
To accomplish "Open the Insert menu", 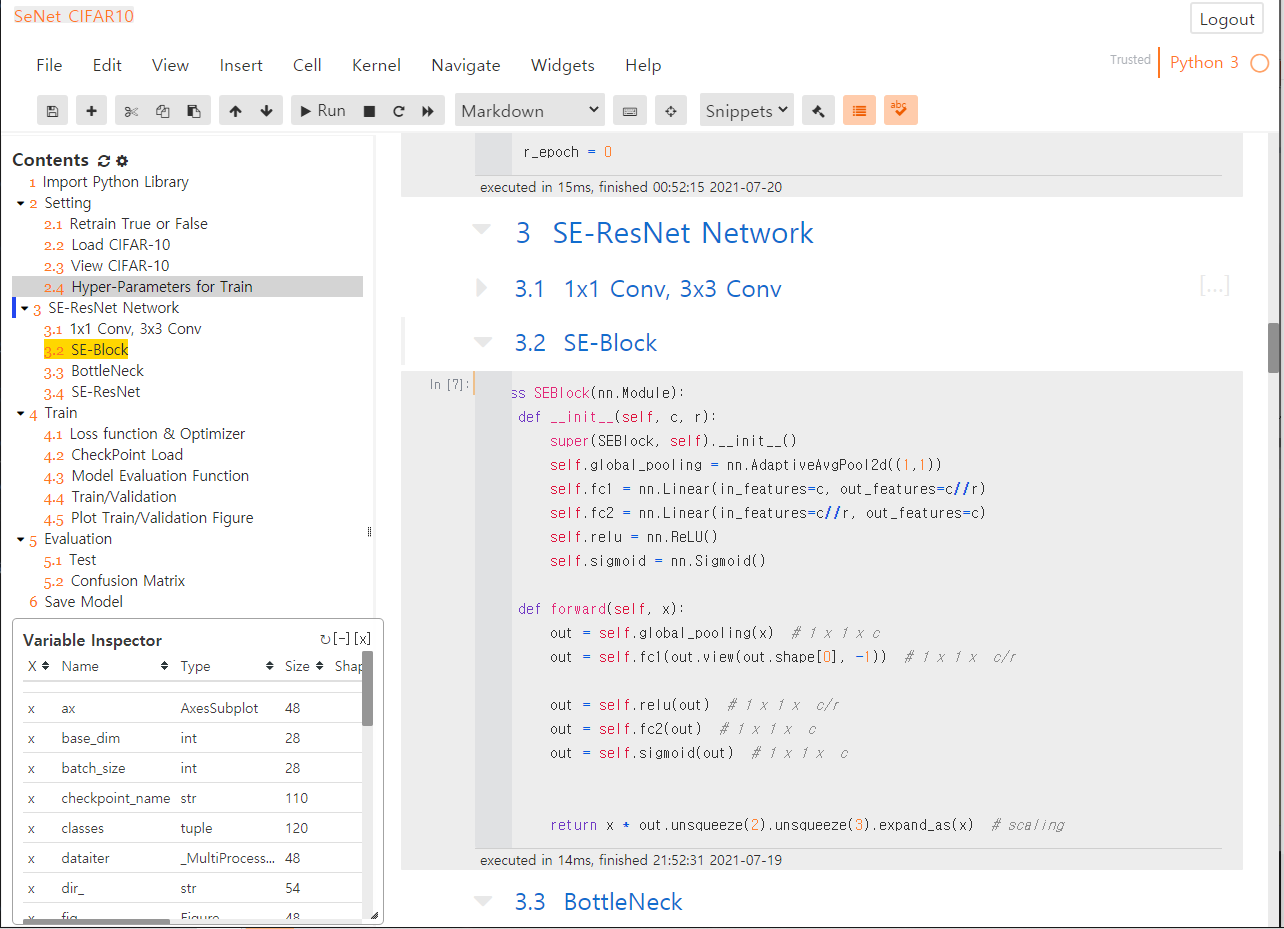I will point(241,65).
